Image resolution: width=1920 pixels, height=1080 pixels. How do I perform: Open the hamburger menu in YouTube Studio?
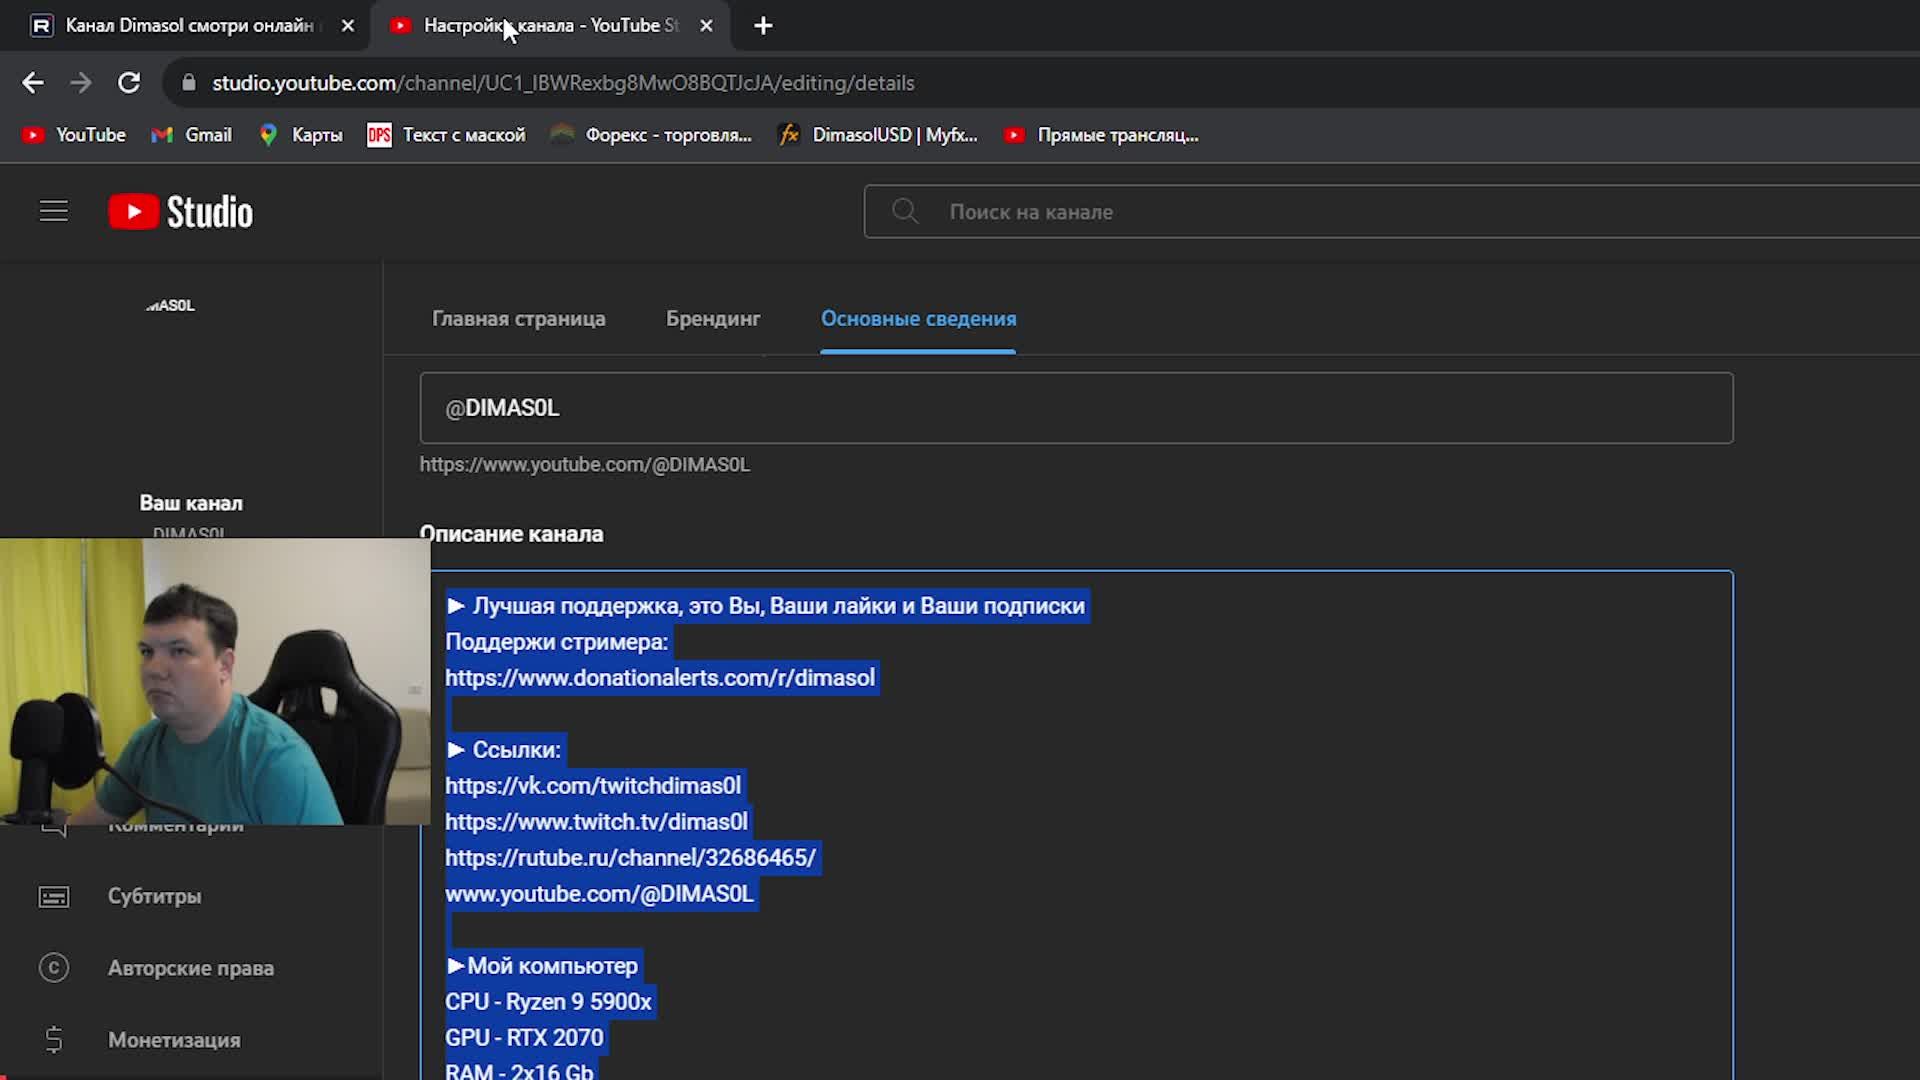click(54, 211)
